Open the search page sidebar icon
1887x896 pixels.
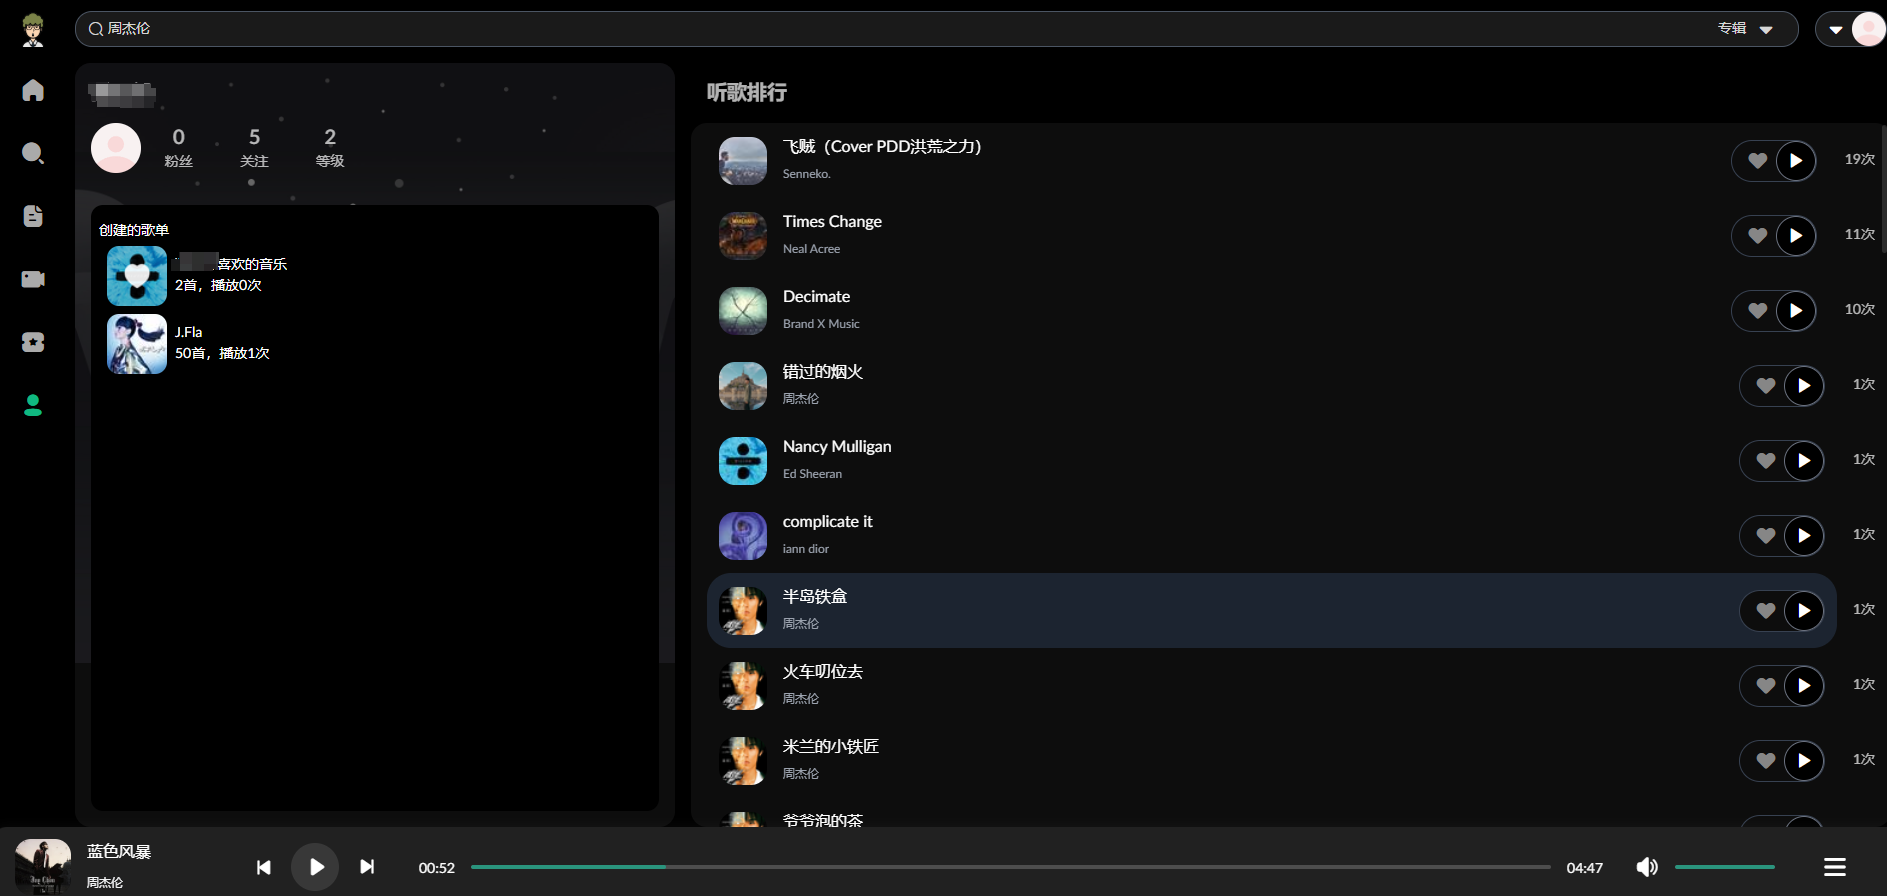[33, 153]
